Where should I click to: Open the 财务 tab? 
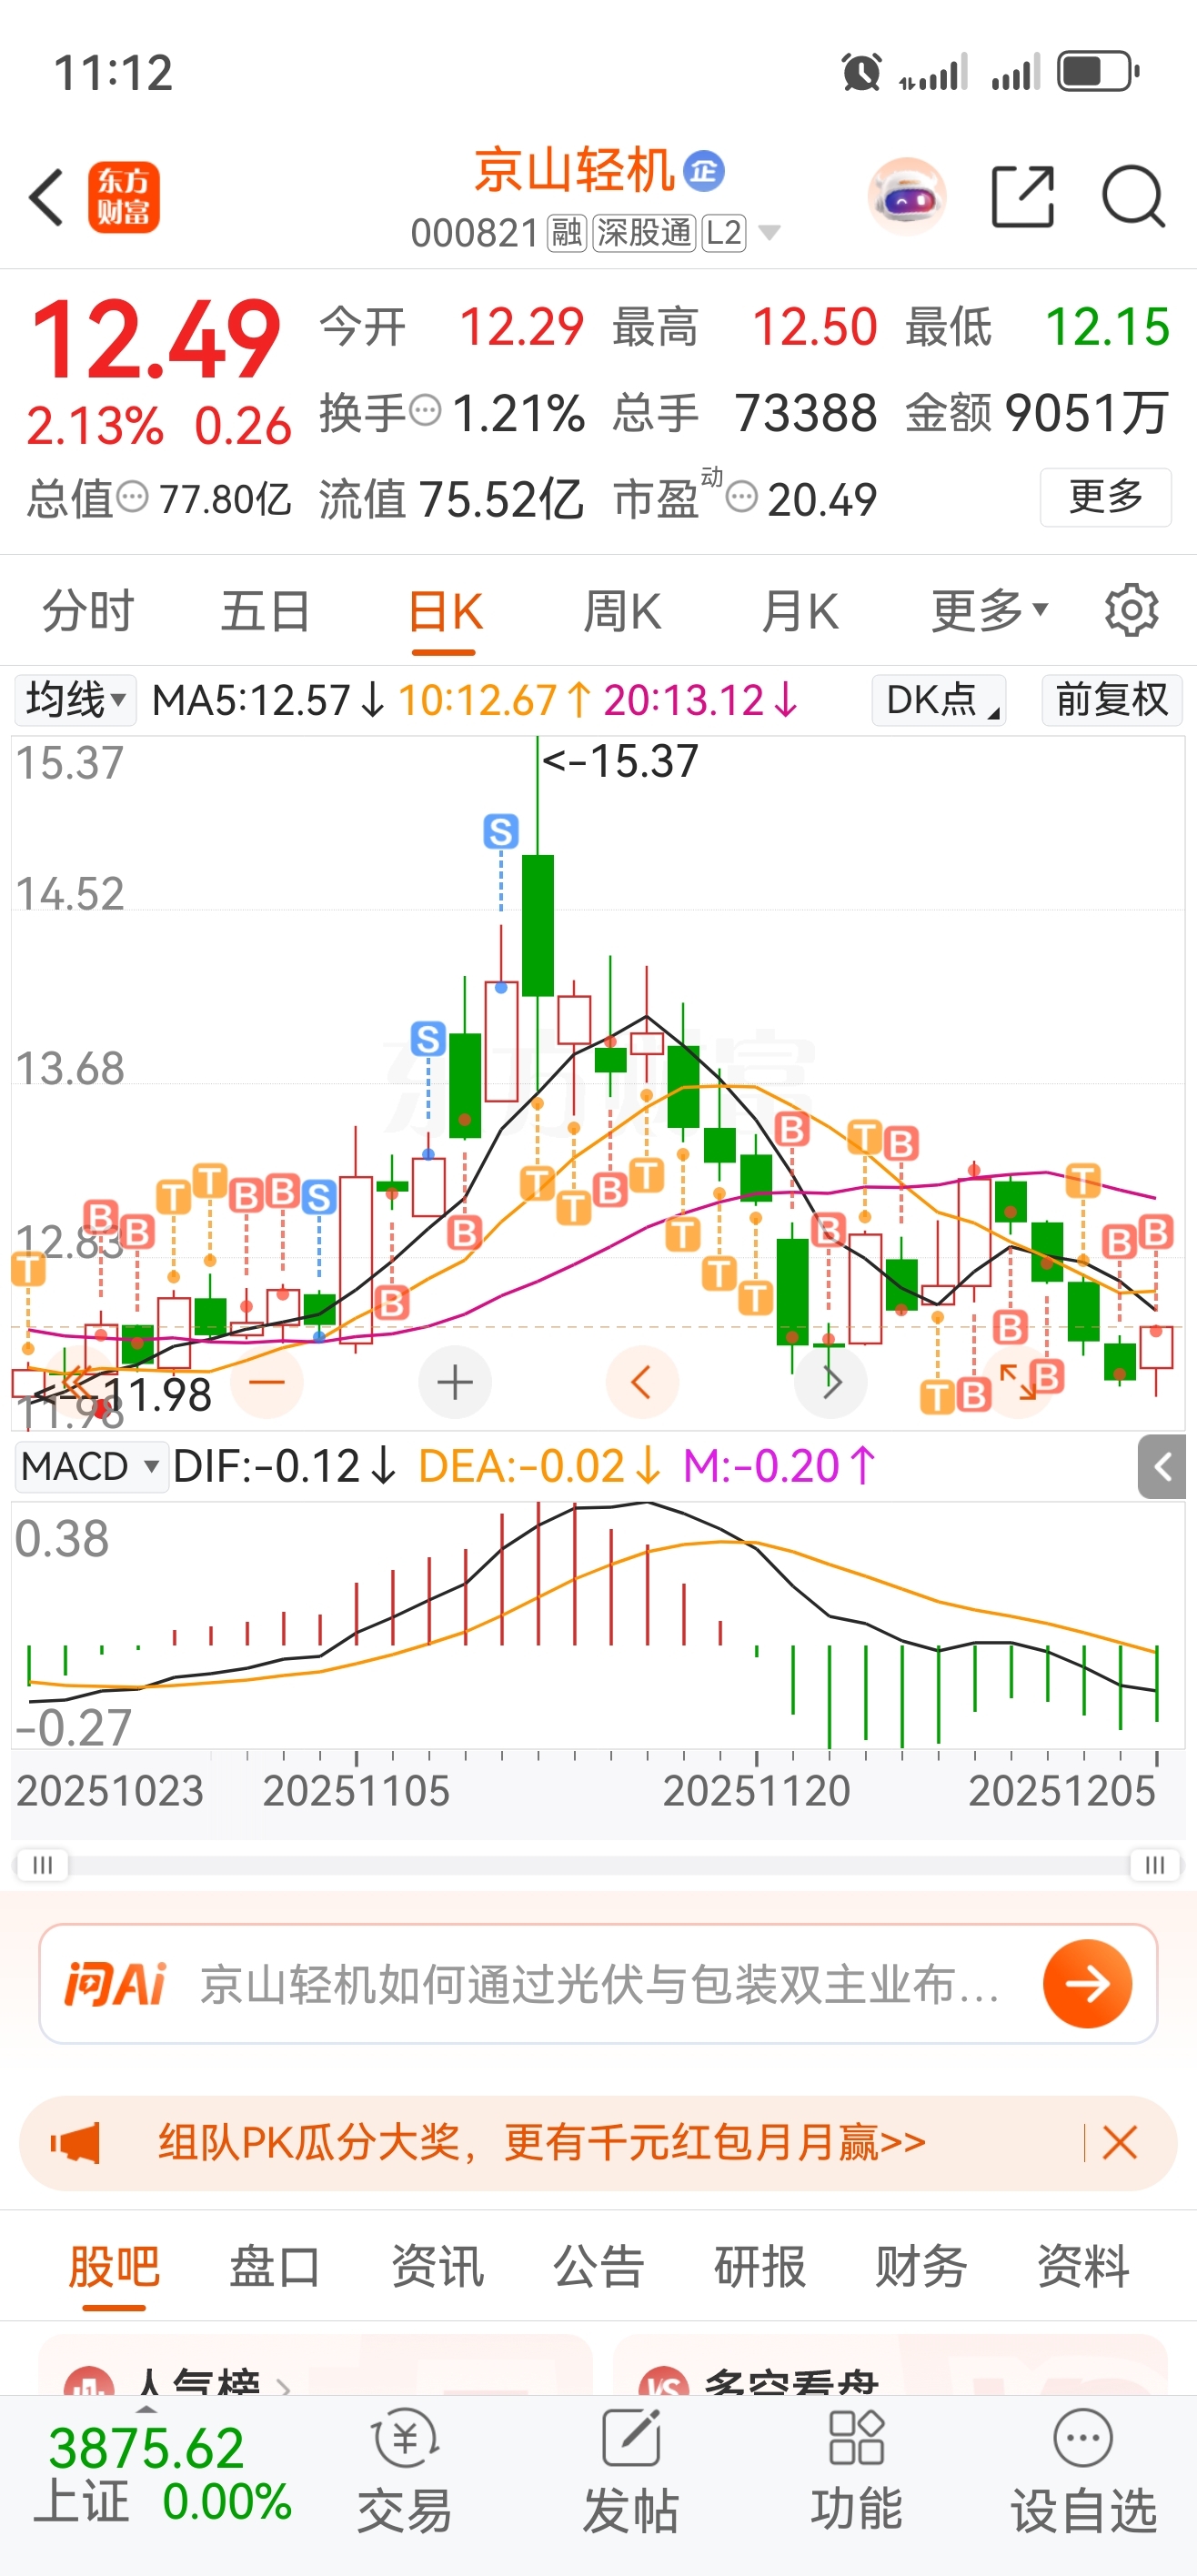pos(921,2265)
